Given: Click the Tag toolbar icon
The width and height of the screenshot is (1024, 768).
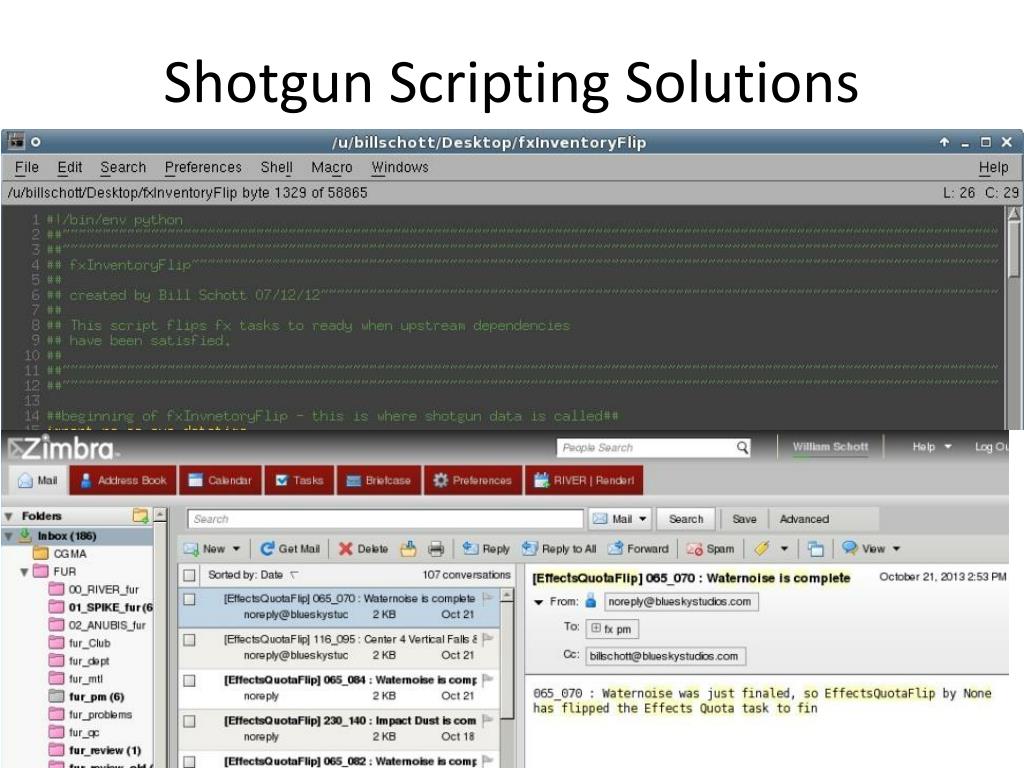Looking at the screenshot, I should [761, 549].
